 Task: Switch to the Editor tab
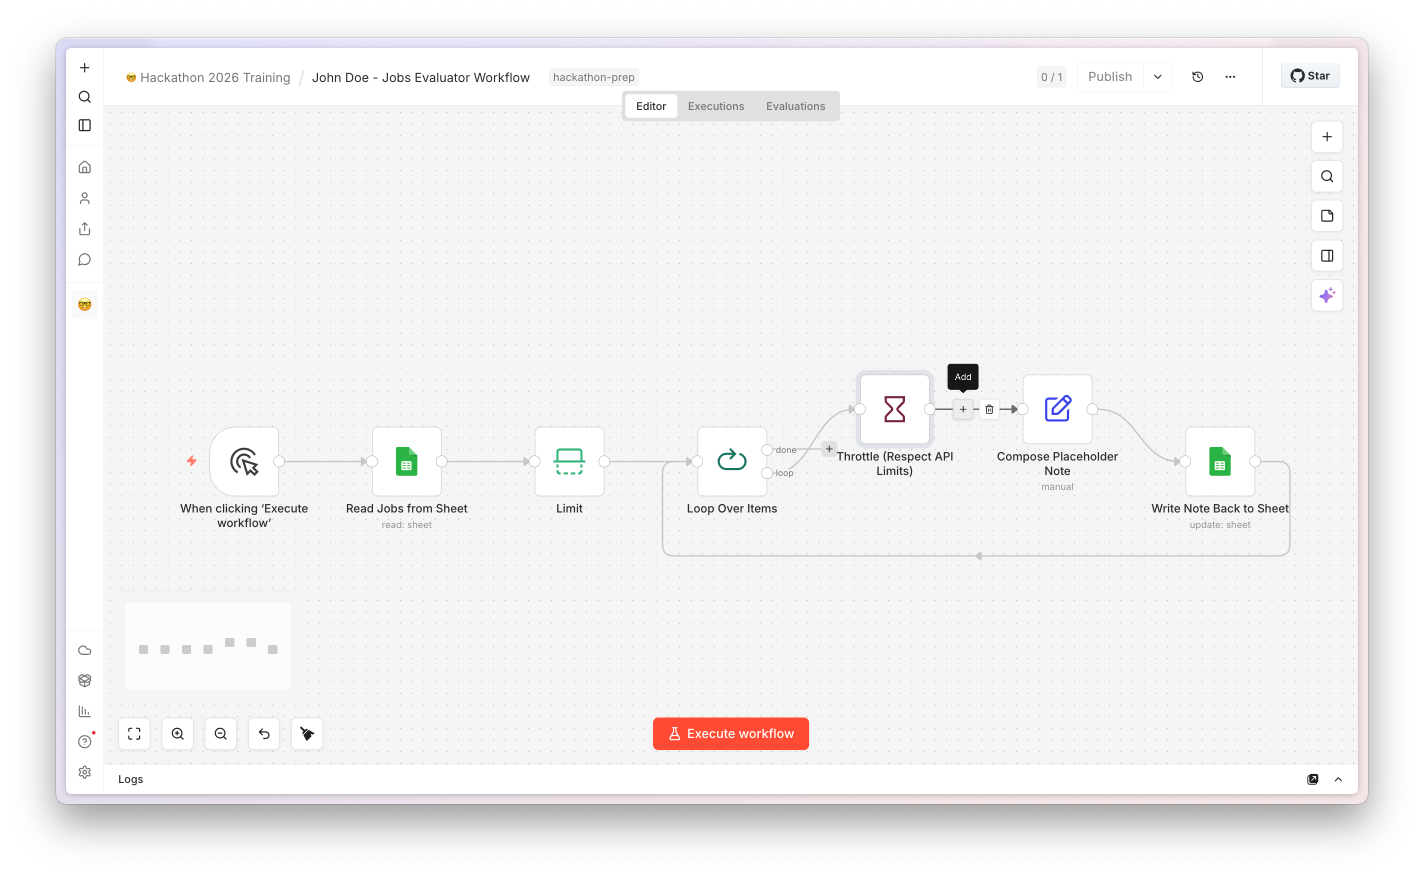(651, 106)
